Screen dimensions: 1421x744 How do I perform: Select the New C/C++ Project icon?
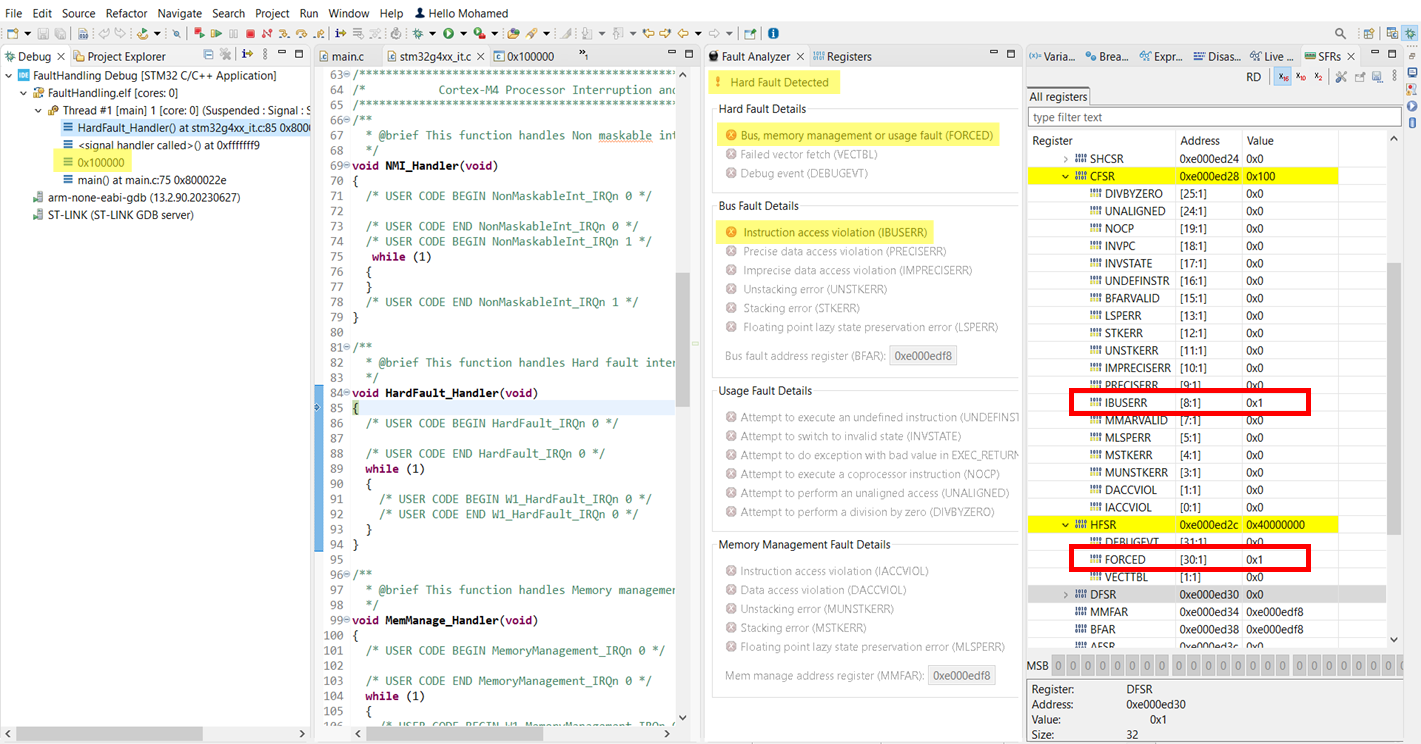11,32
